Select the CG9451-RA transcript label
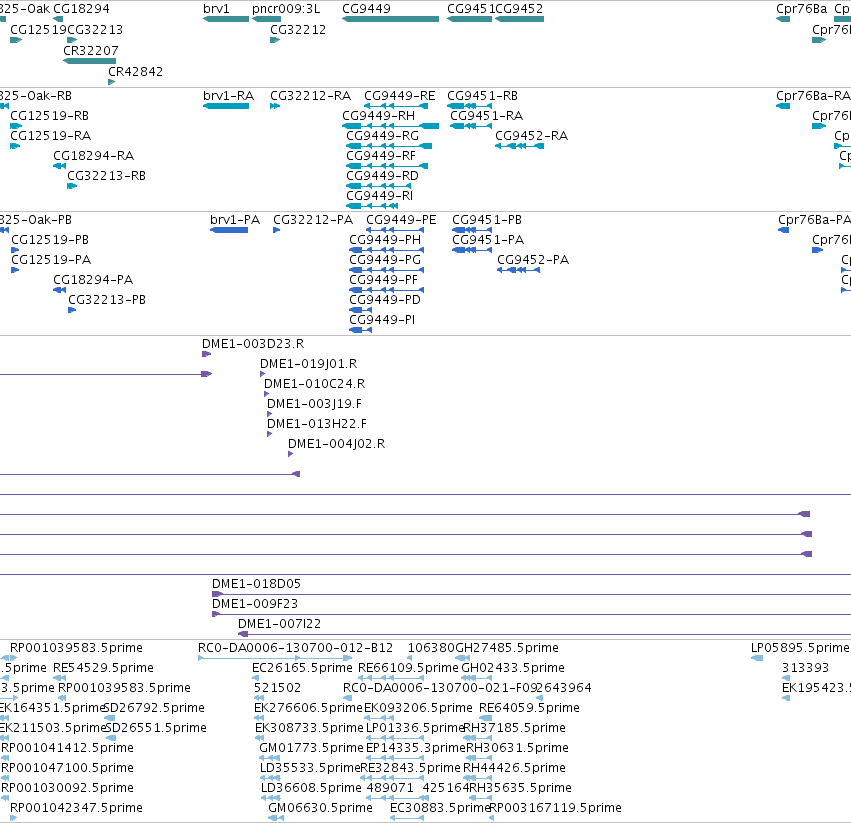 tap(487, 116)
